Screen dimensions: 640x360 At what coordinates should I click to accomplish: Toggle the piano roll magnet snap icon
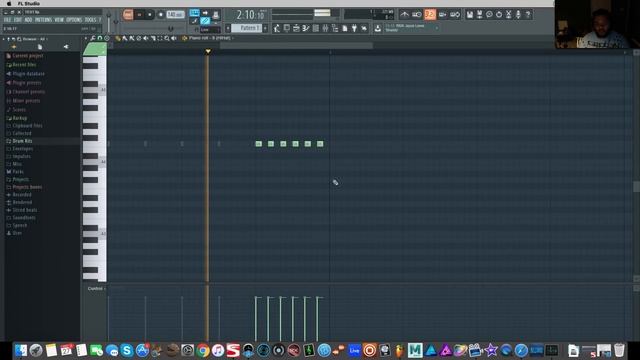[100, 38]
